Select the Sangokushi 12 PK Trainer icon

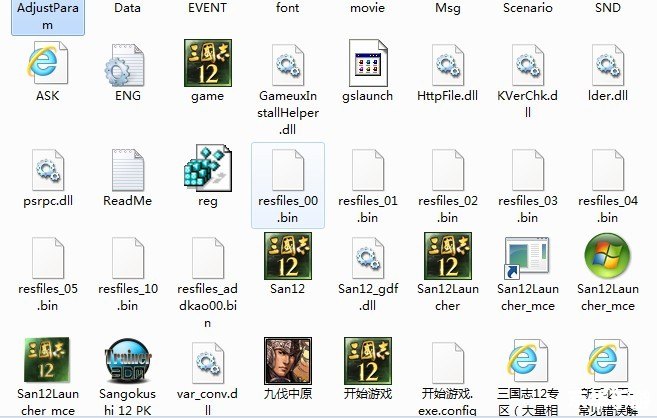[x=128, y=361]
